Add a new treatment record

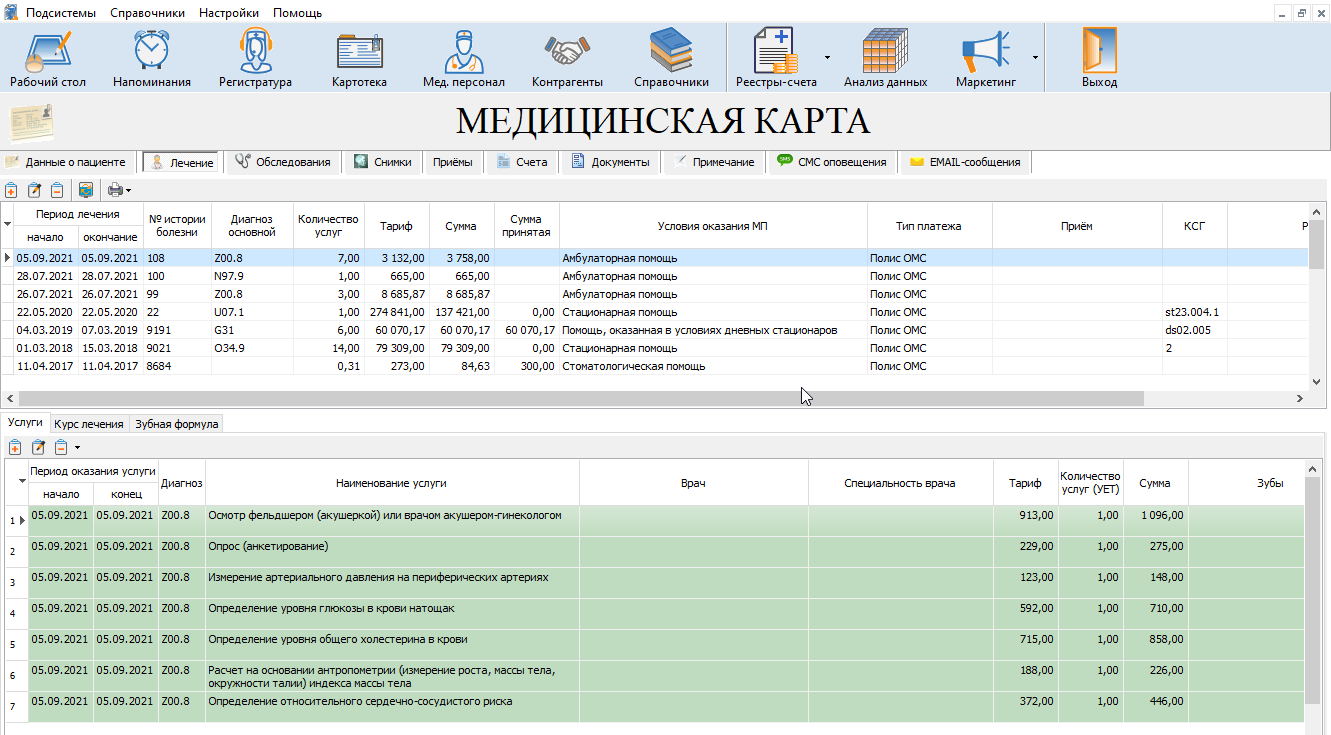11,190
